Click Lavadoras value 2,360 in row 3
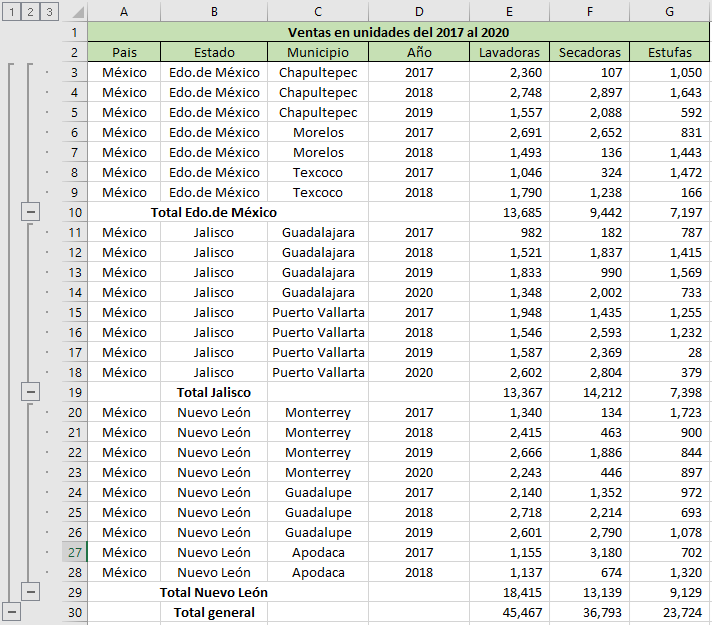 coord(509,72)
